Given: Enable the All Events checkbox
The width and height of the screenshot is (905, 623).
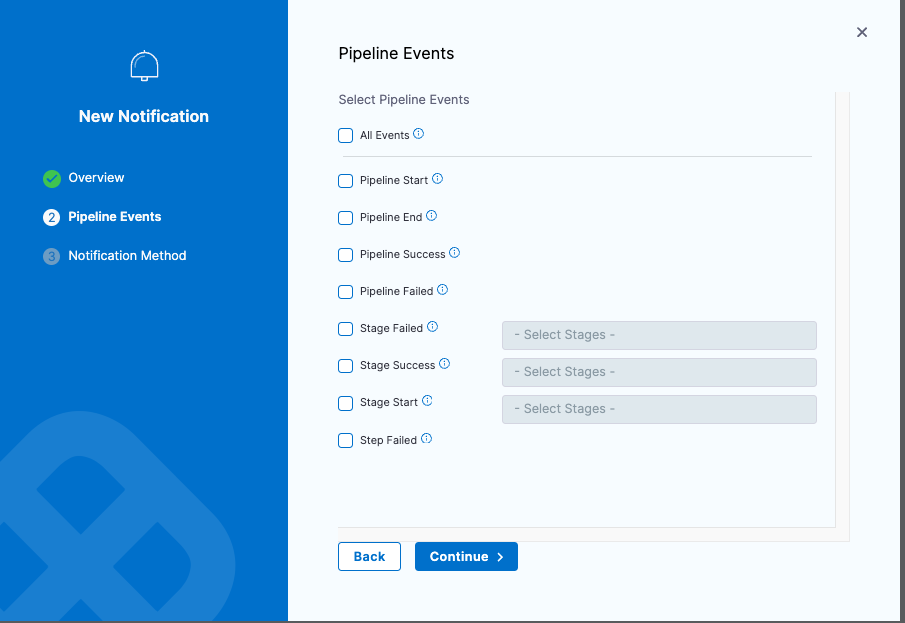Looking at the screenshot, I should 346,136.
